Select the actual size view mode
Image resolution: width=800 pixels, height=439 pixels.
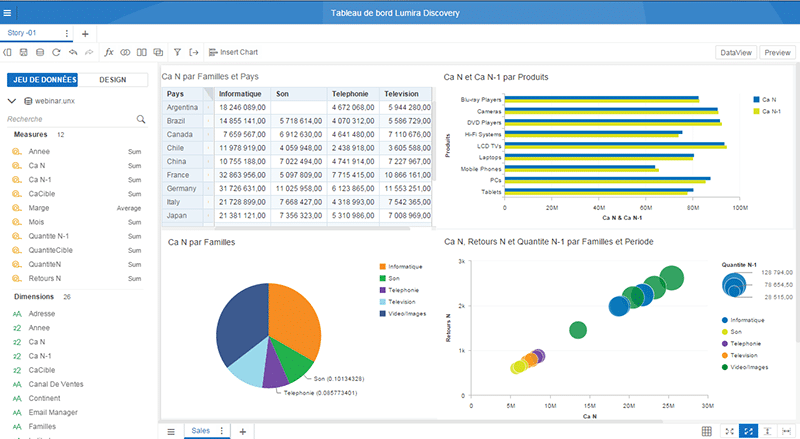[730, 431]
